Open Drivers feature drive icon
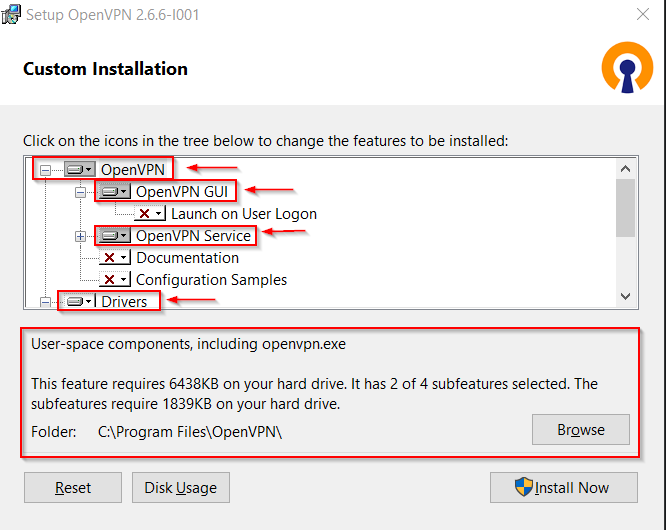The width and height of the screenshot is (666, 530). pyautogui.click(x=79, y=301)
